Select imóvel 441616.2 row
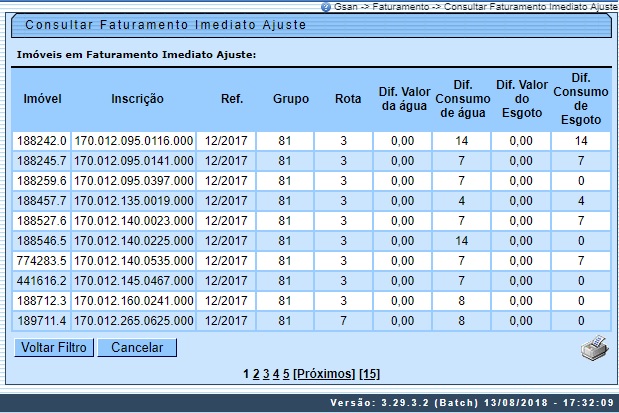 pyautogui.click(x=42, y=281)
